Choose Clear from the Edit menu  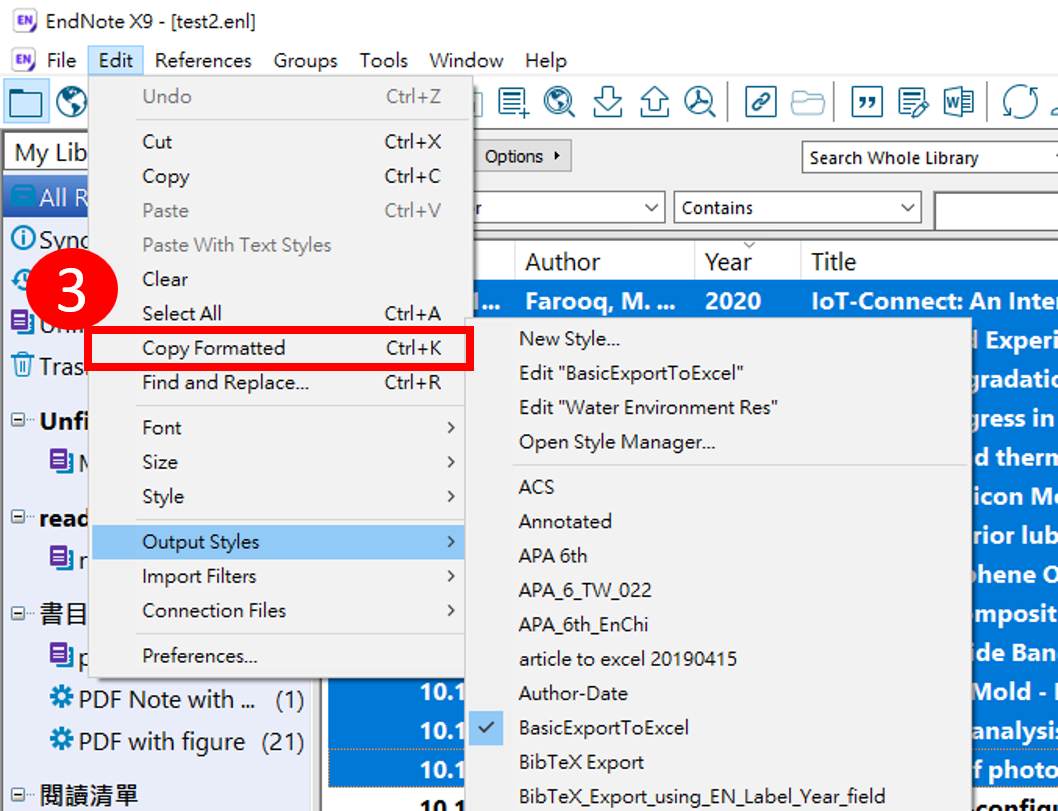[279, 279]
